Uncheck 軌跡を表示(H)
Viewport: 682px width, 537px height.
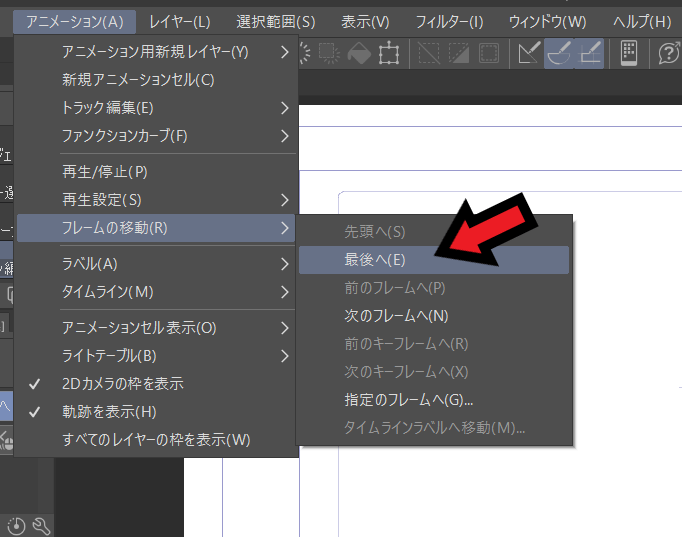(156, 412)
